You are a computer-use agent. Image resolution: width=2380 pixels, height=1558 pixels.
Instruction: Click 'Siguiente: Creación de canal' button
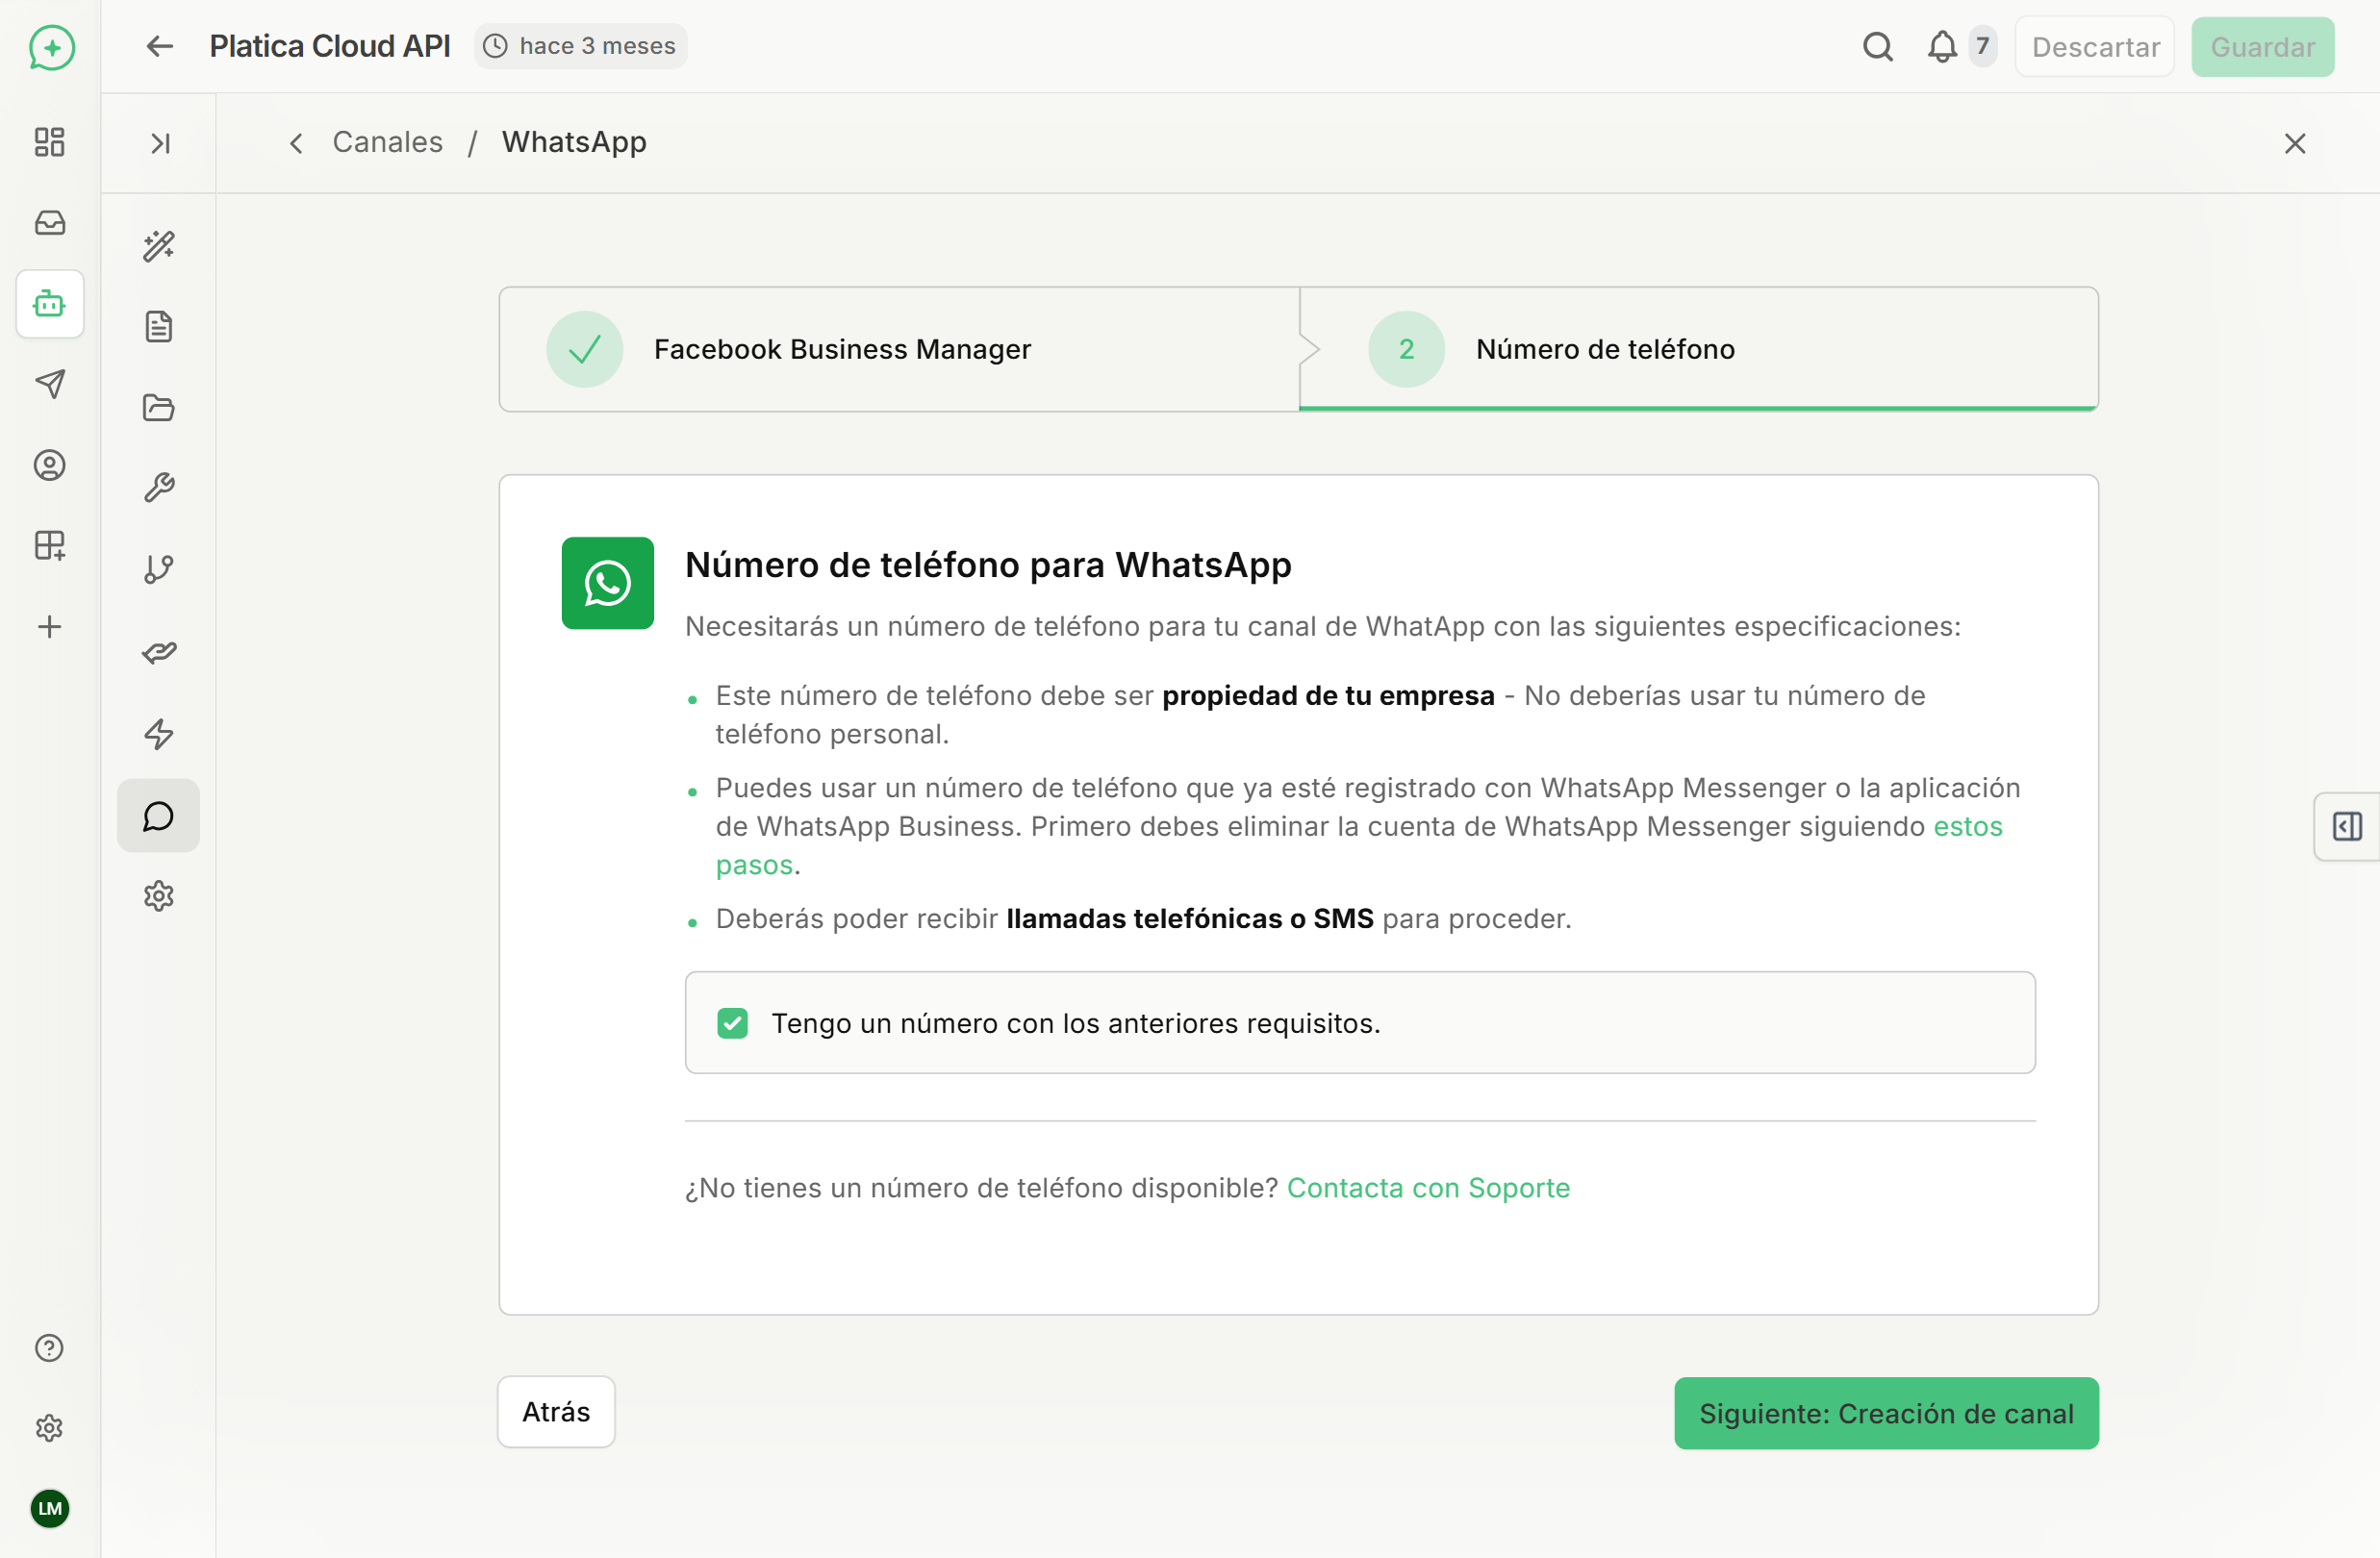[1884, 1413]
